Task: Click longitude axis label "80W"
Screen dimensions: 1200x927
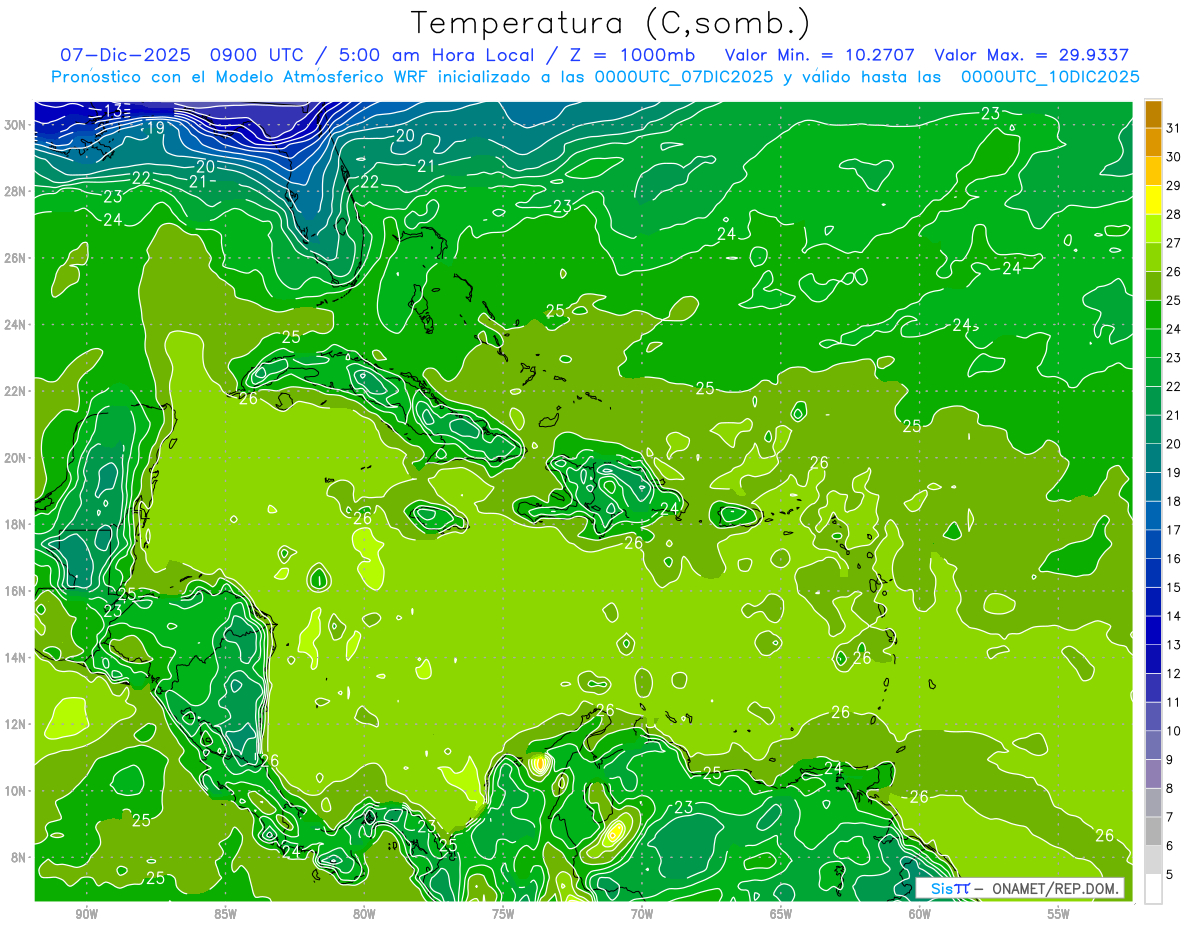Action: 365,914
